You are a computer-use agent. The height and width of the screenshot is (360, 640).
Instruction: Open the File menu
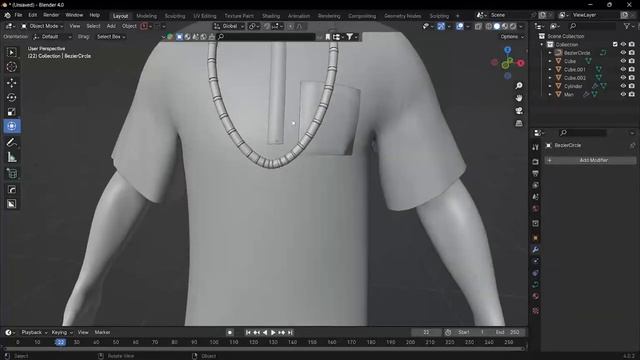coord(18,15)
